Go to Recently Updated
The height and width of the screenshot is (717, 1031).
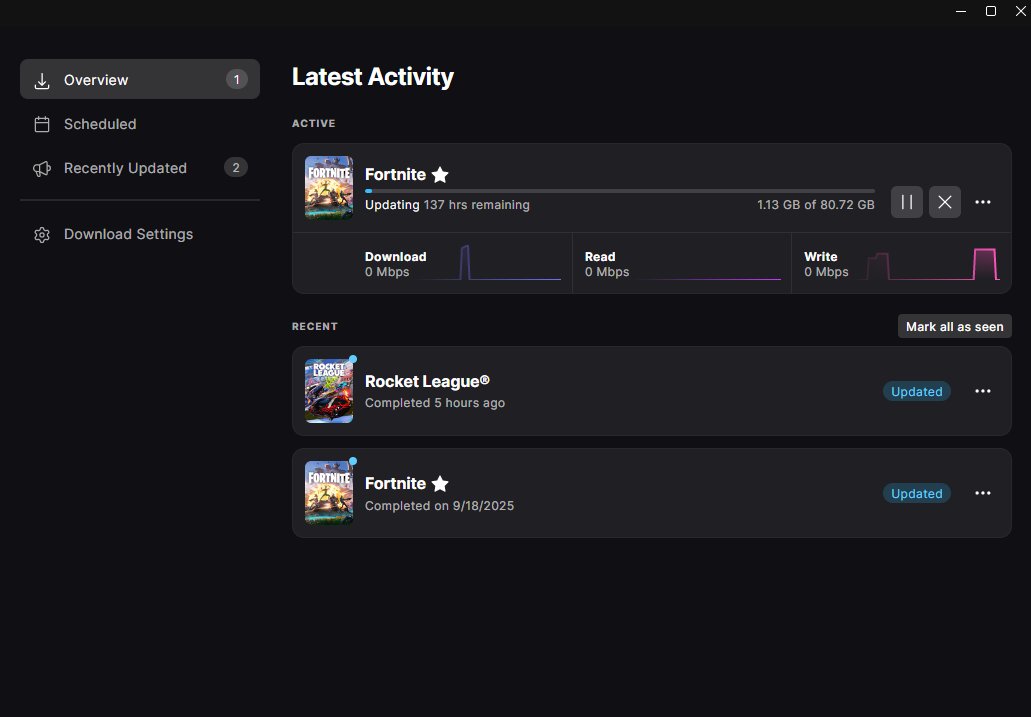tap(139, 168)
